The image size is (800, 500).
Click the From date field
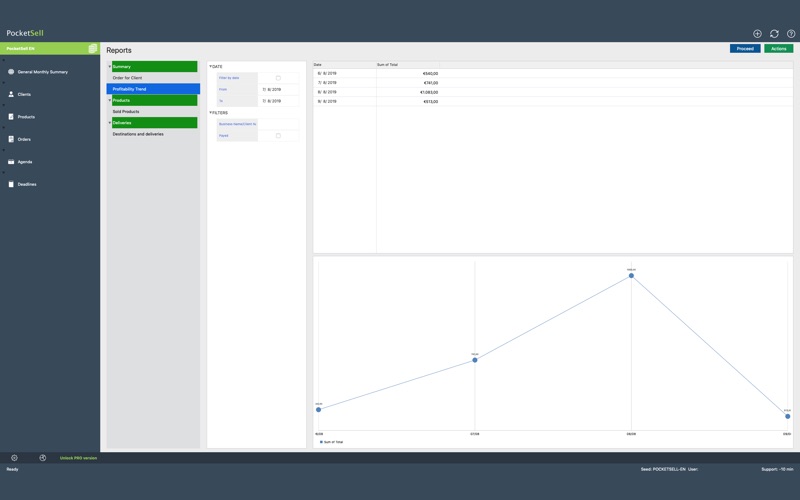pos(278,89)
